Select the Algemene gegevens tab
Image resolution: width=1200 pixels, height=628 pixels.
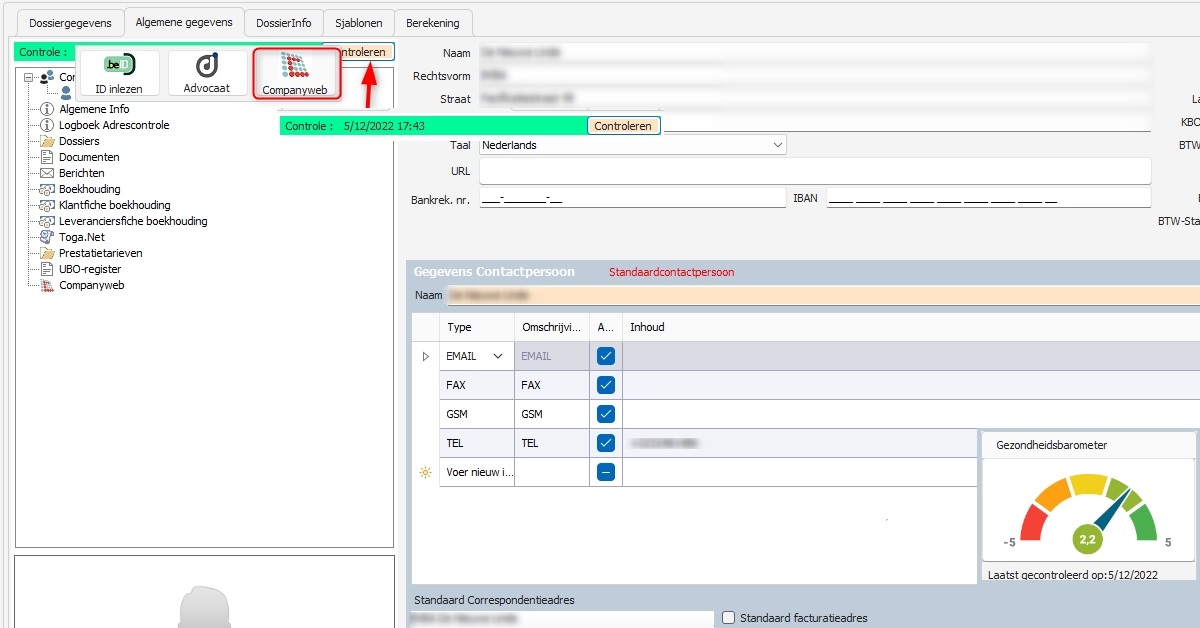(184, 22)
